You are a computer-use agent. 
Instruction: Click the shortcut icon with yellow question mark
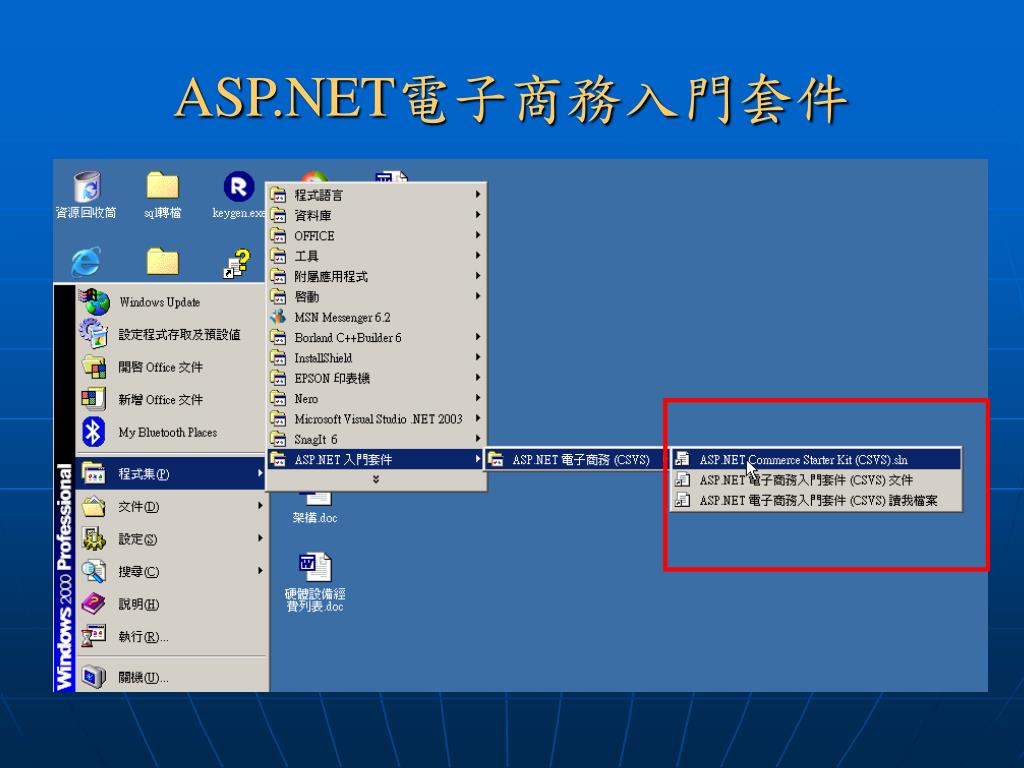point(237,263)
